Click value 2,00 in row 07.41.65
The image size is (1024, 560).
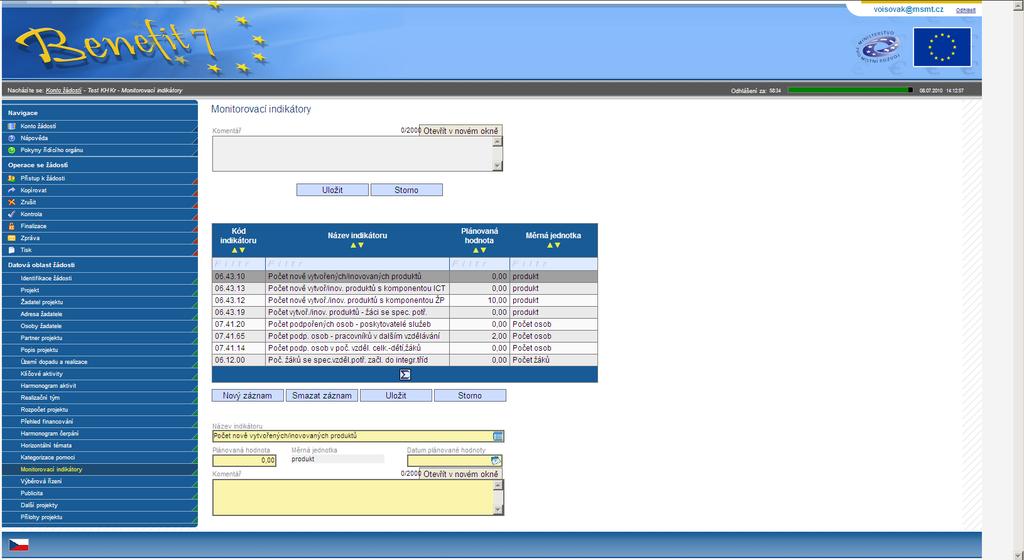(x=499, y=336)
